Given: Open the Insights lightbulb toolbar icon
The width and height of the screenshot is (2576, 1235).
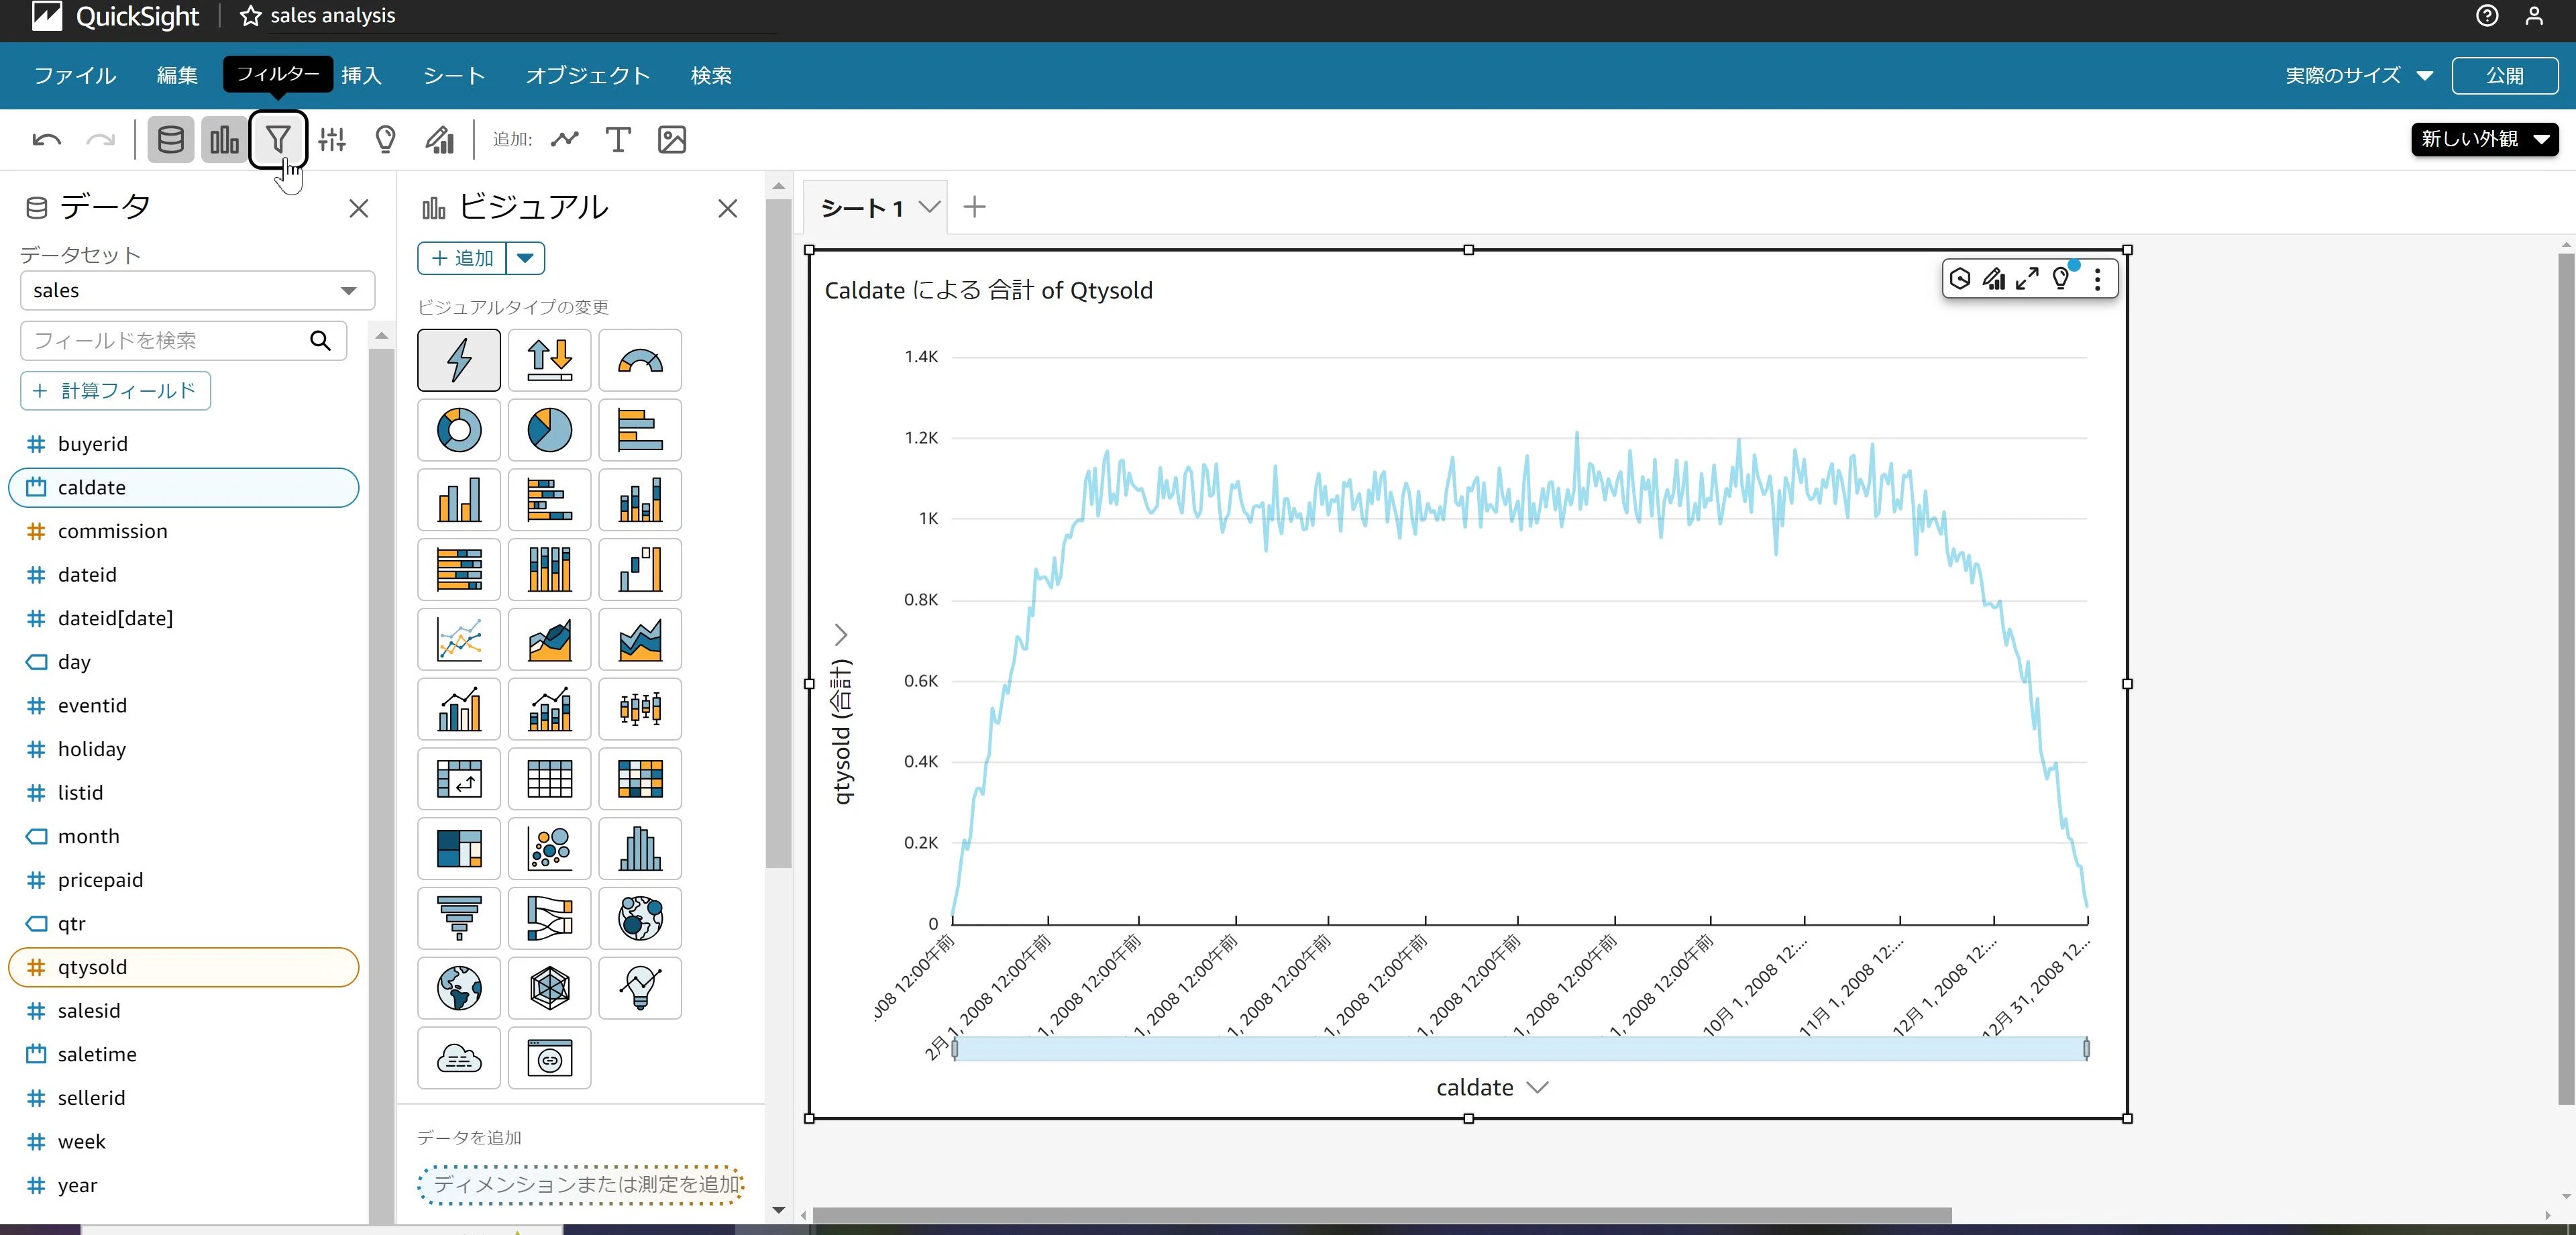Looking at the screenshot, I should (385, 140).
